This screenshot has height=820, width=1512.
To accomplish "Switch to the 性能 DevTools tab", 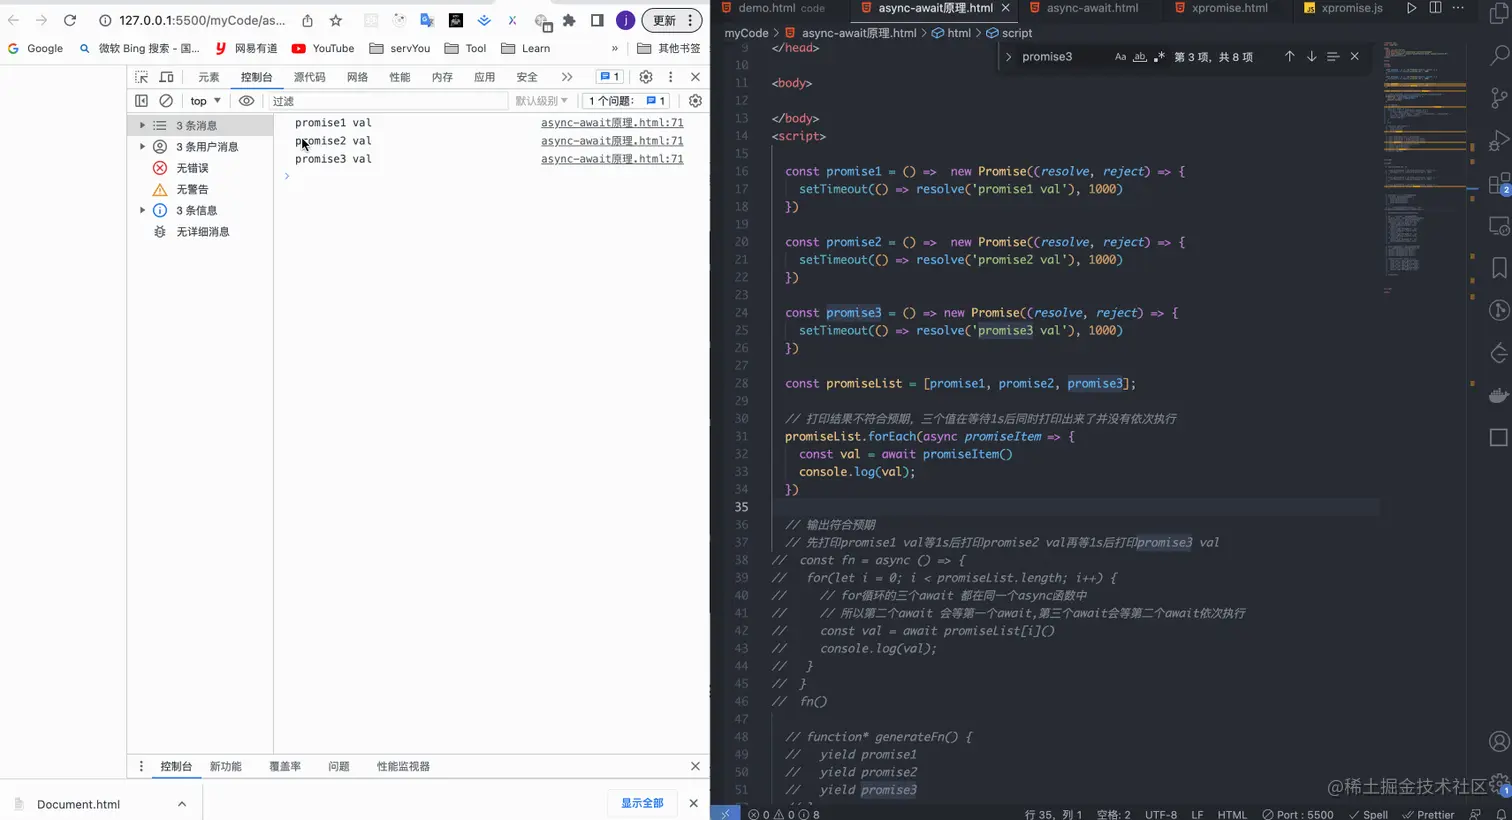I will (x=400, y=77).
